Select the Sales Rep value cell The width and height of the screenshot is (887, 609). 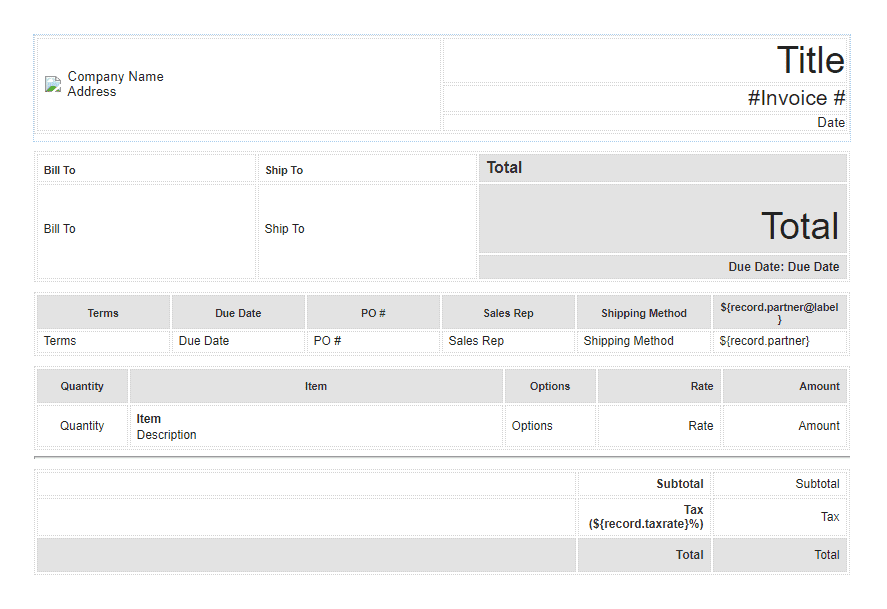[x=508, y=341]
